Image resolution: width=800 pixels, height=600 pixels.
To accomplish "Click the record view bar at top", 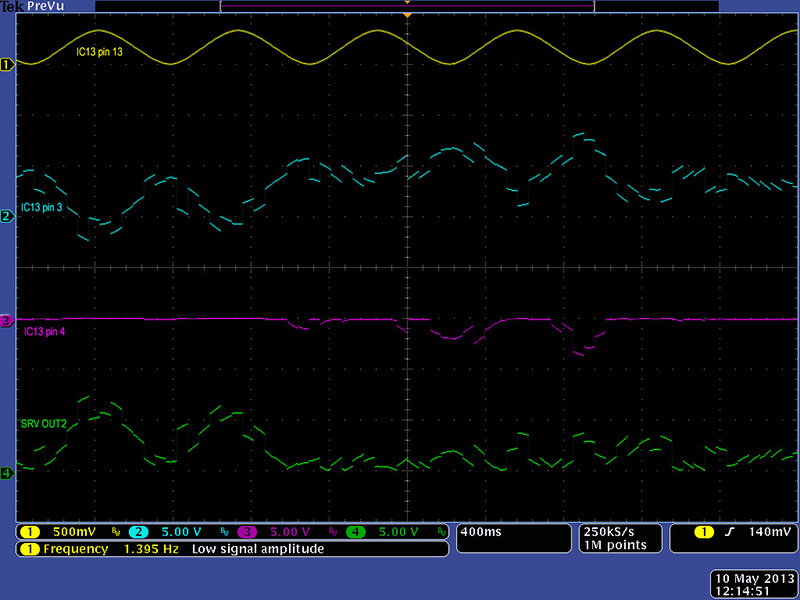I will coord(407,5).
